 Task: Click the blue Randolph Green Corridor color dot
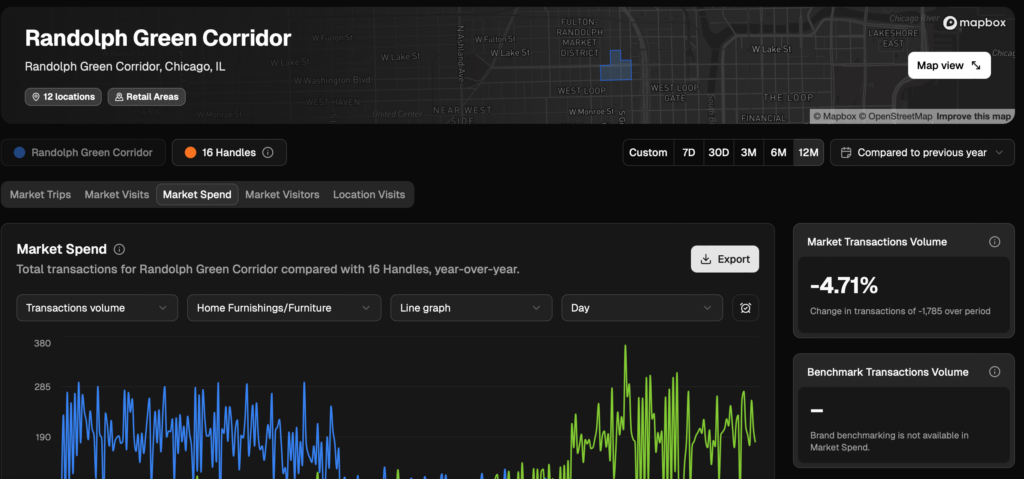pos(20,152)
